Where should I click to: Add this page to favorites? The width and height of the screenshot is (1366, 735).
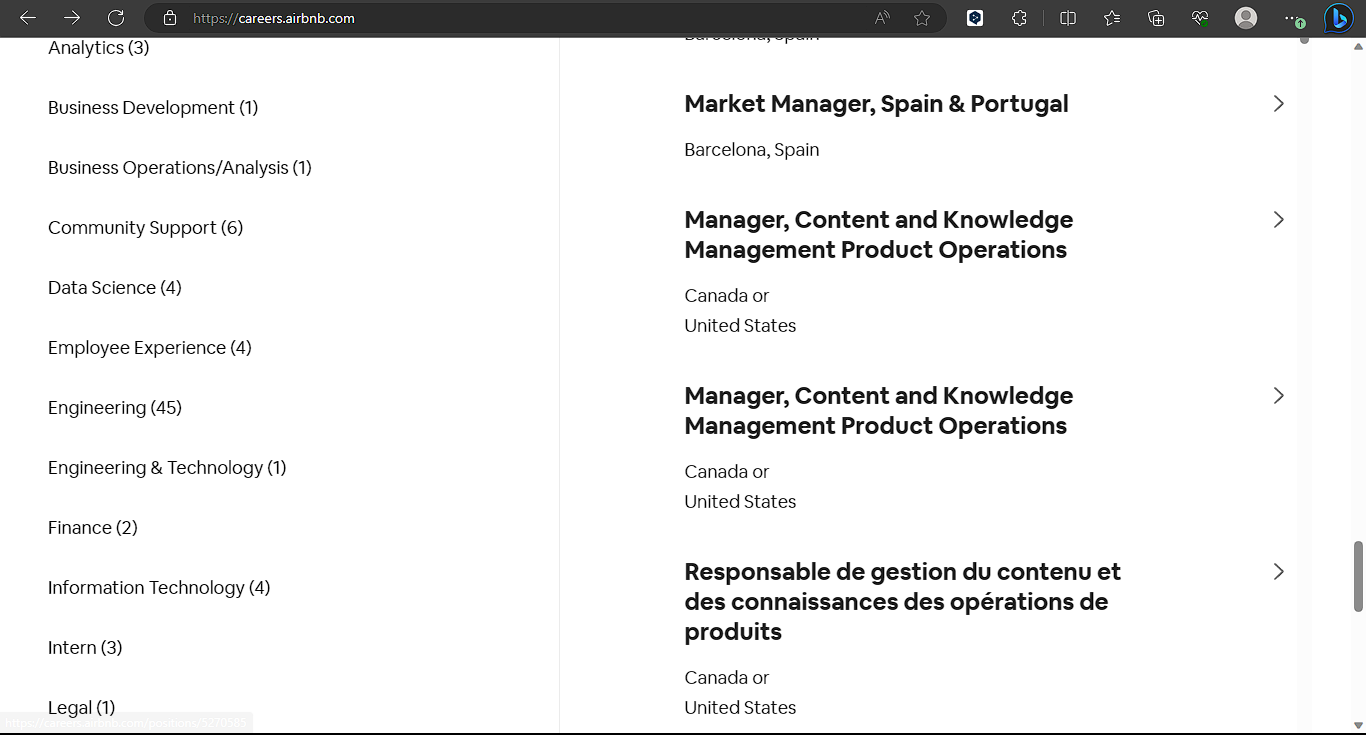(922, 18)
